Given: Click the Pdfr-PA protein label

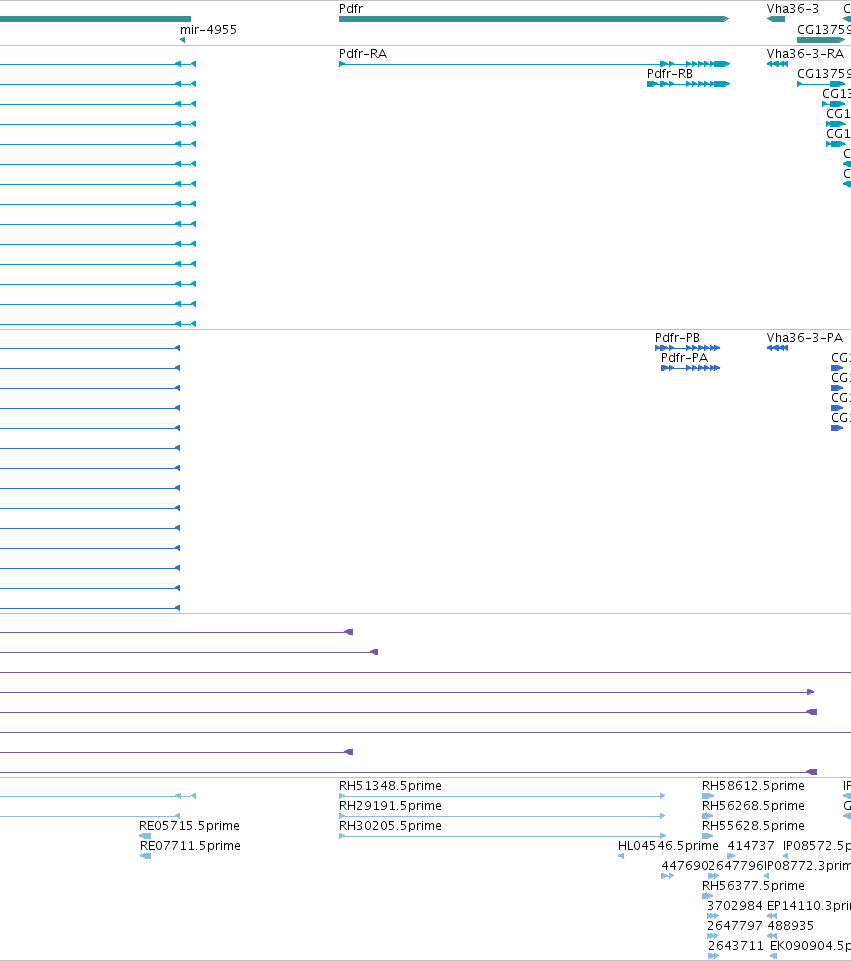Looking at the screenshot, I should coord(684,357).
